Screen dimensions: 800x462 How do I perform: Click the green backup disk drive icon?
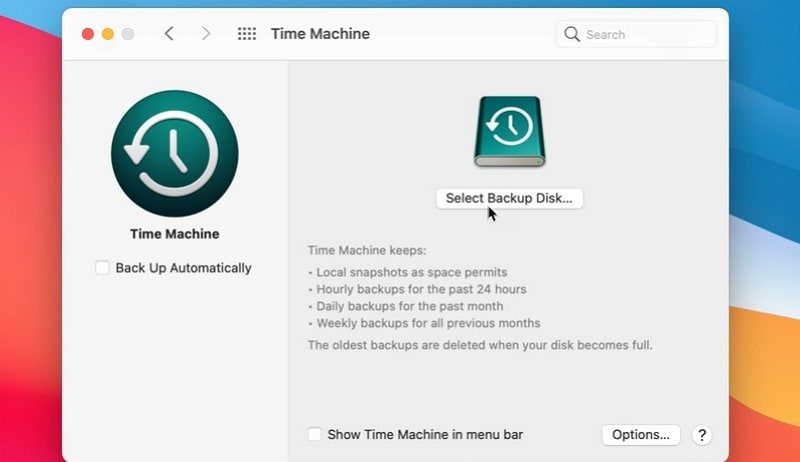510,132
